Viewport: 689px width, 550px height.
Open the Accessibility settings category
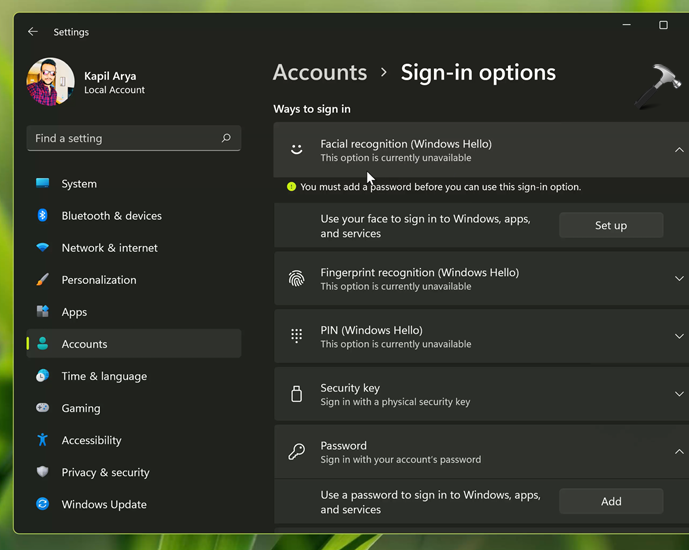91,440
